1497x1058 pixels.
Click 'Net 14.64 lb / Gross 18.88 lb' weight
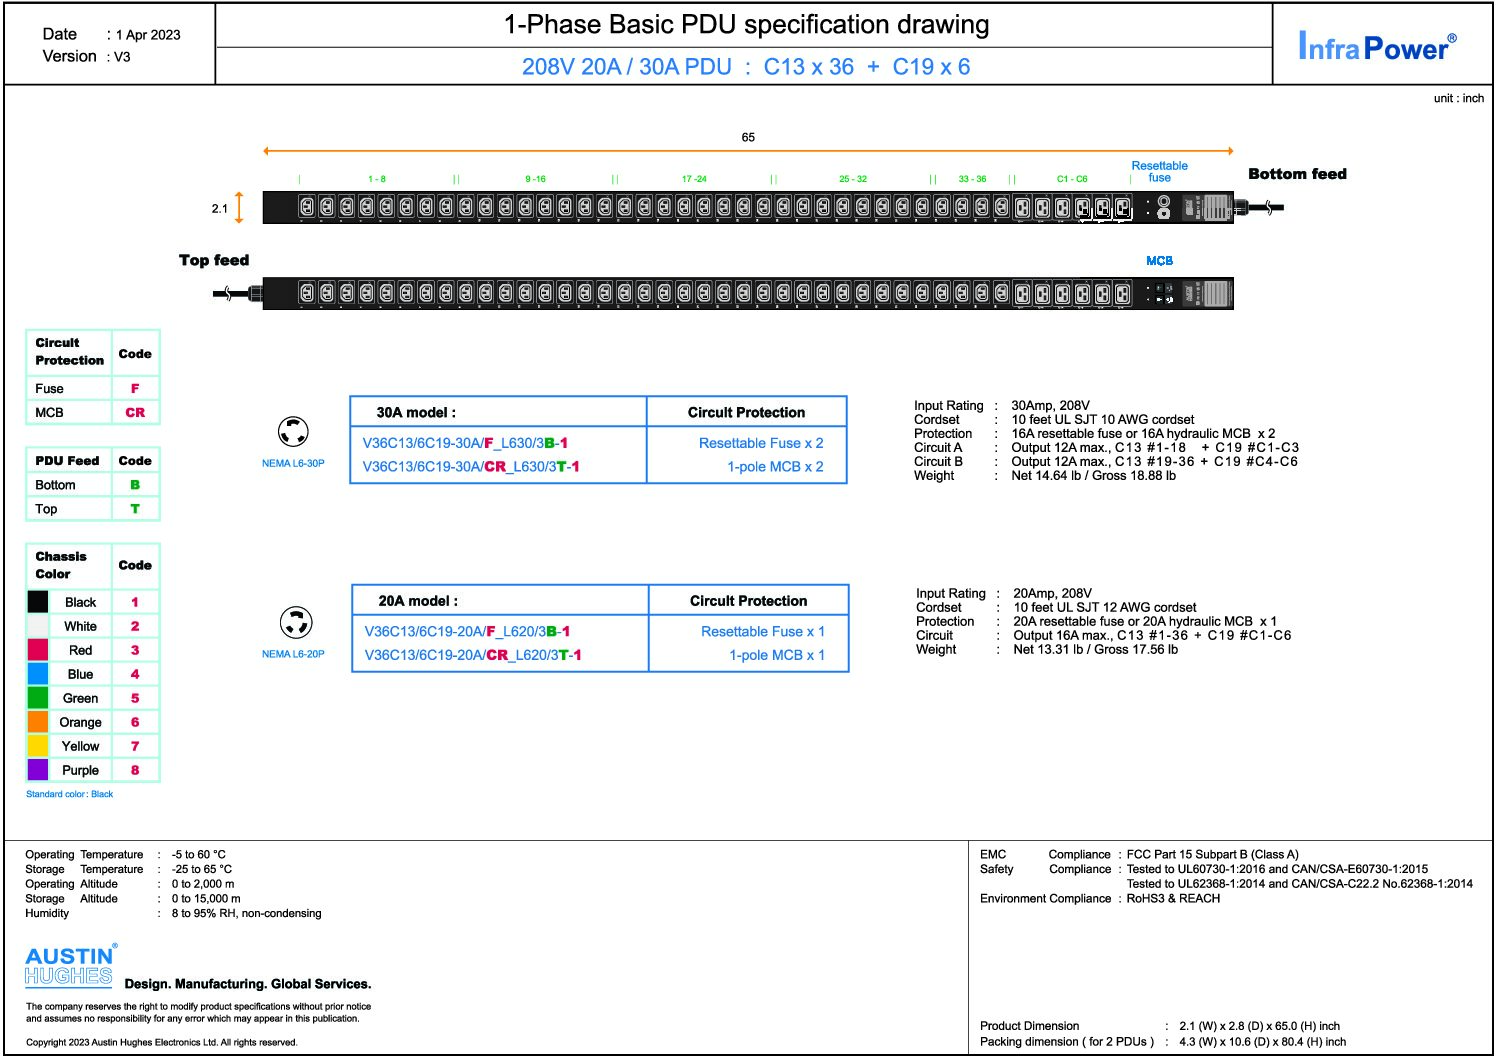pyautogui.click(x=1093, y=476)
